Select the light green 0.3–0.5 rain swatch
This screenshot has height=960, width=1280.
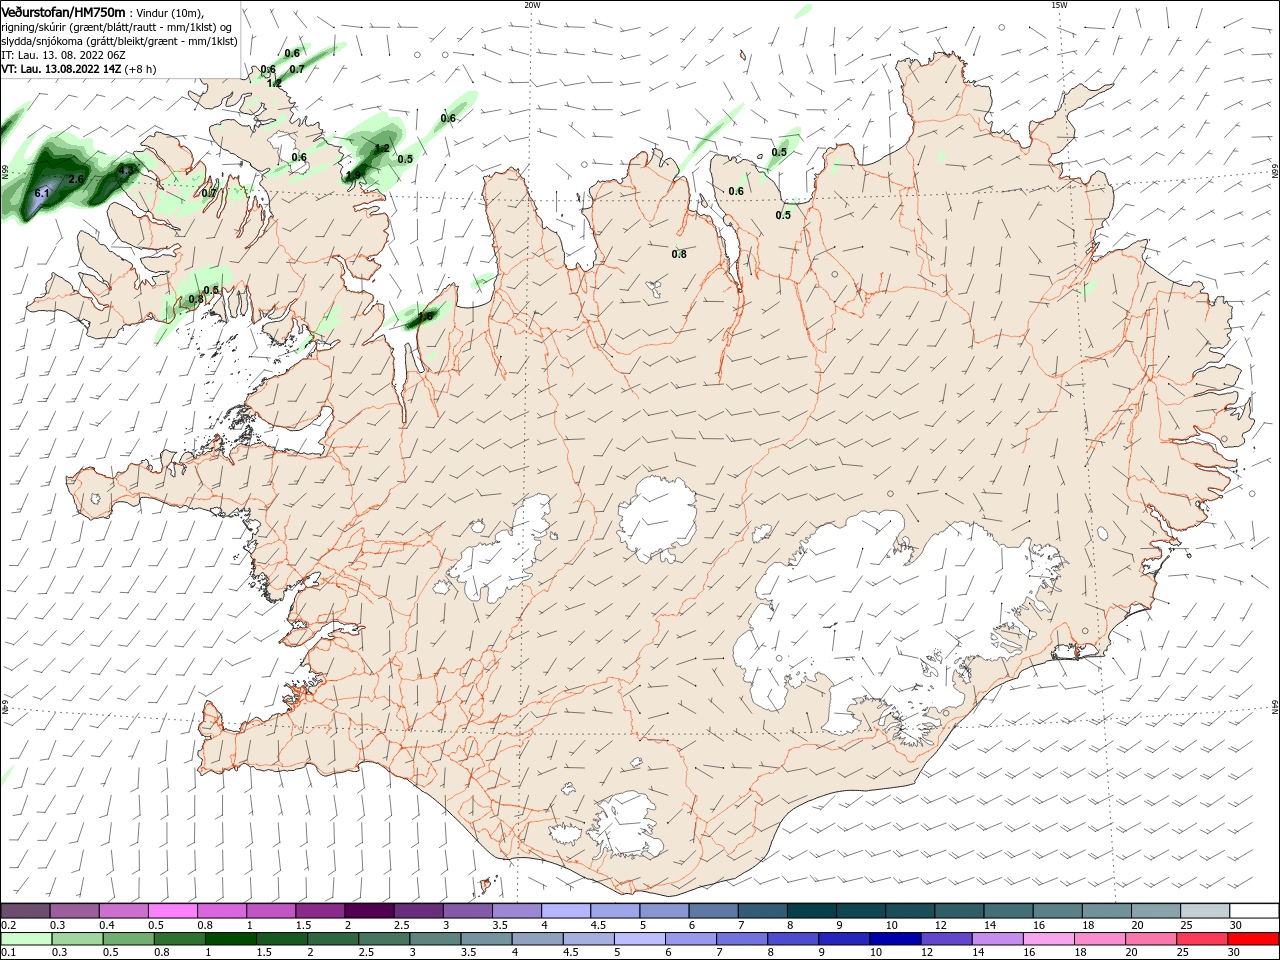click(77, 939)
